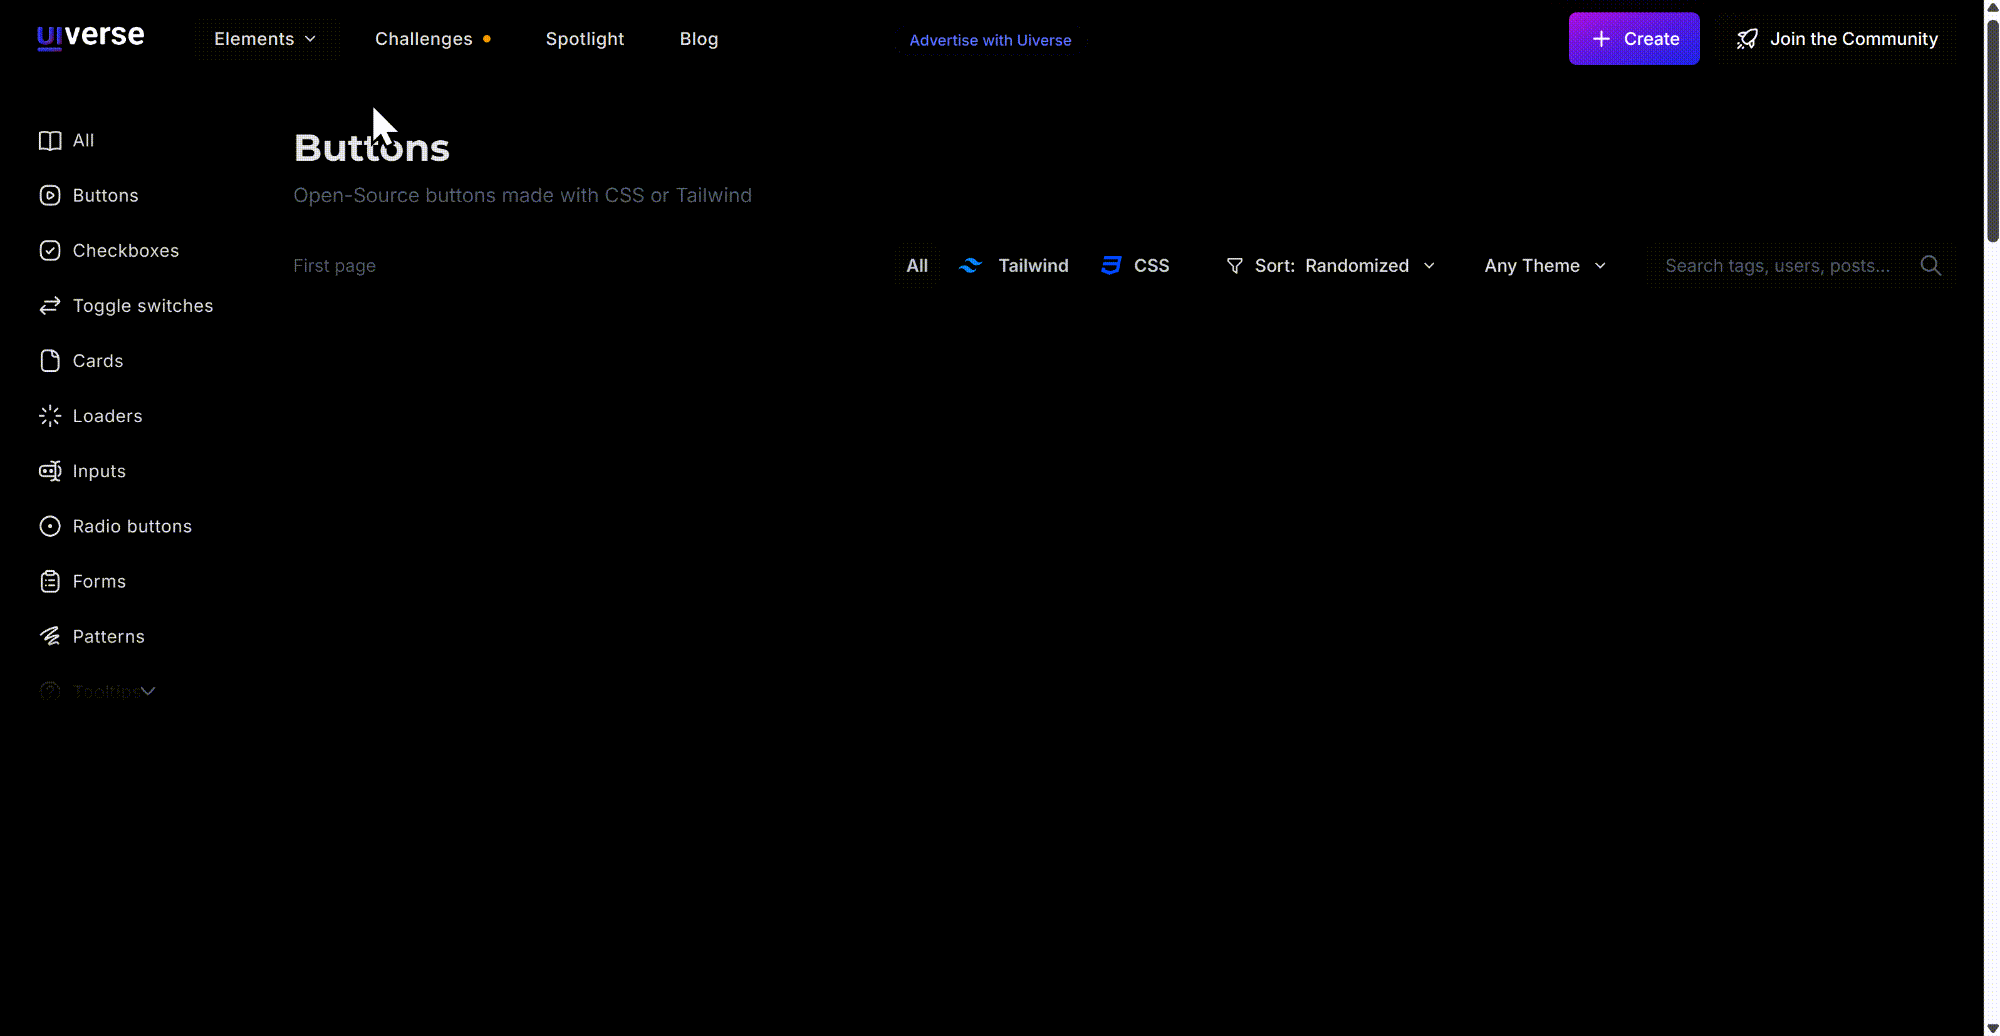Go to the Spotlight page
This screenshot has width=2000, height=1036.
(x=584, y=39)
